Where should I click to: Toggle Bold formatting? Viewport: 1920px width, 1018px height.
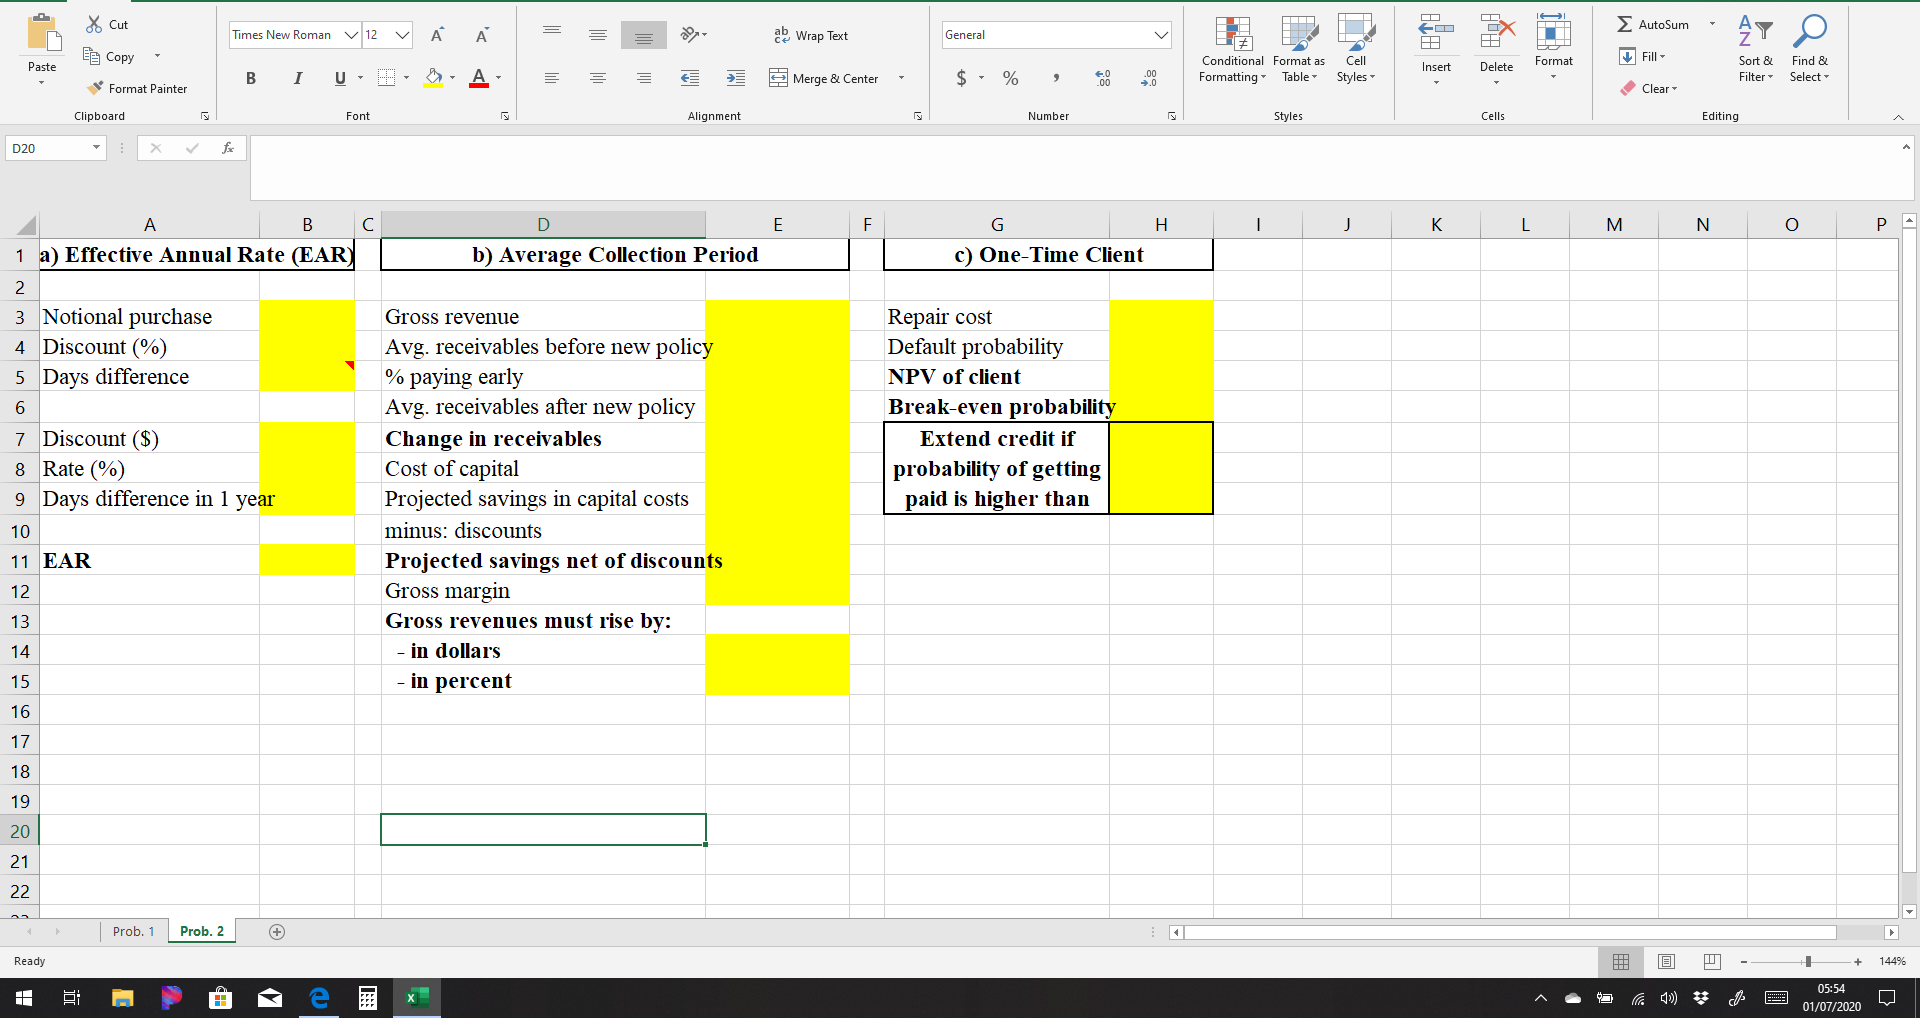tap(251, 78)
